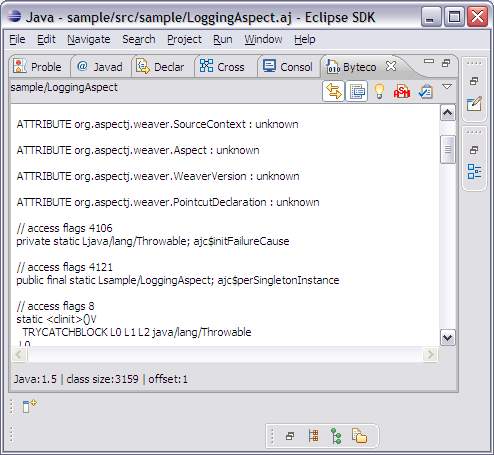
Task: Click the TRYCATCHBLOCK L0 L1 L2 line
Action: coord(137,332)
